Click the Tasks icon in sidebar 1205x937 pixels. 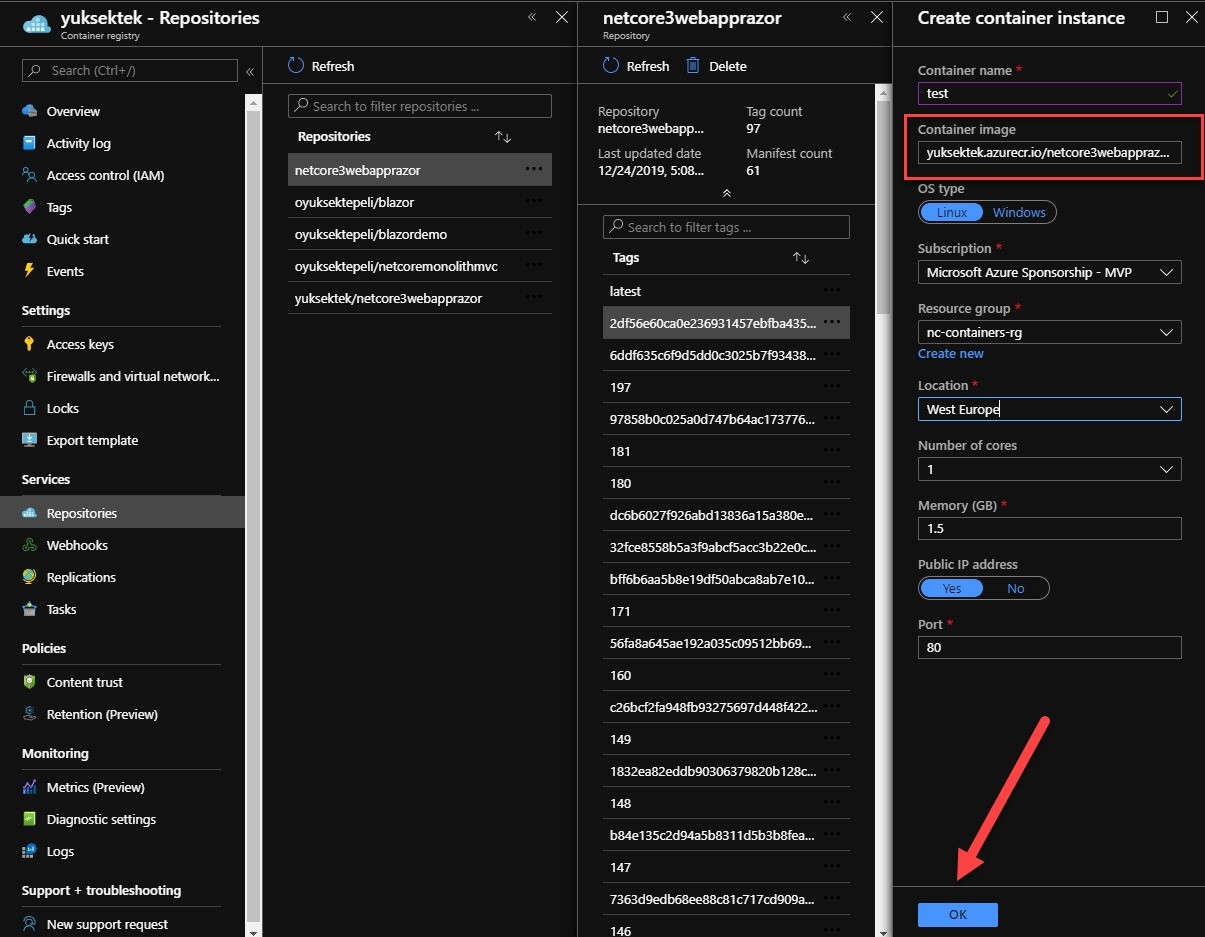coord(29,609)
